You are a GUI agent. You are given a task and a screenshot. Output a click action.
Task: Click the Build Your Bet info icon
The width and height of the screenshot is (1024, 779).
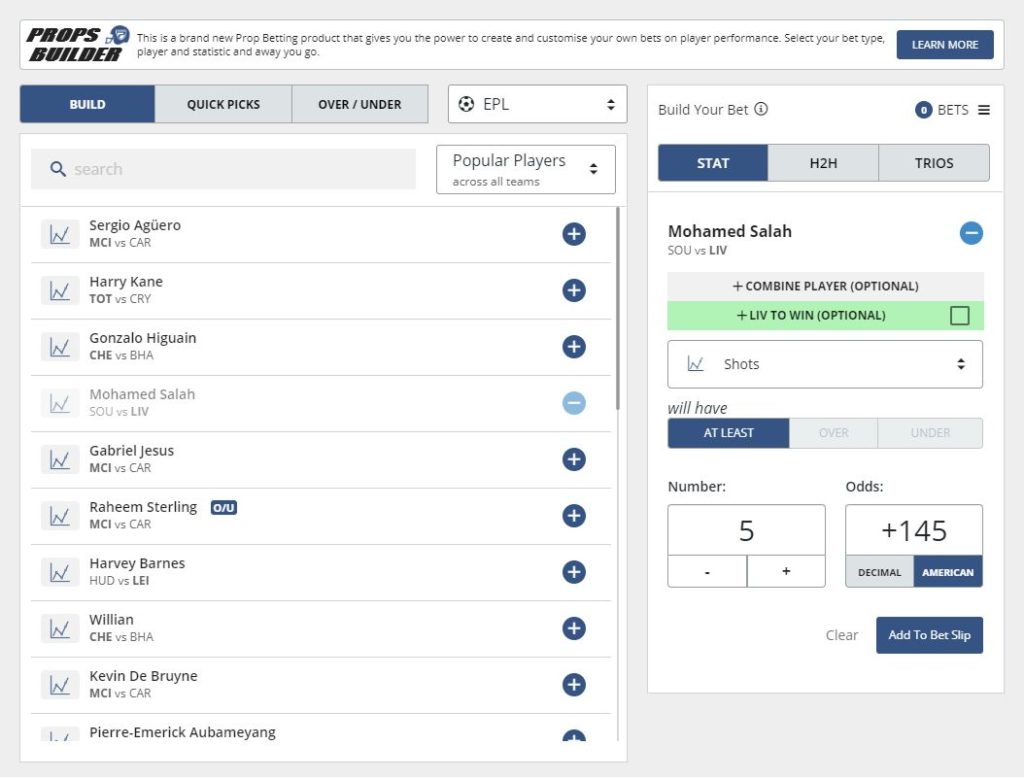click(x=761, y=109)
